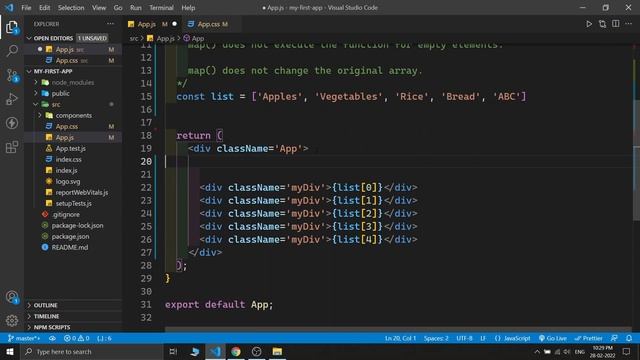Split the editor to the right
This screenshot has width=640, height=360.
[x=616, y=24]
